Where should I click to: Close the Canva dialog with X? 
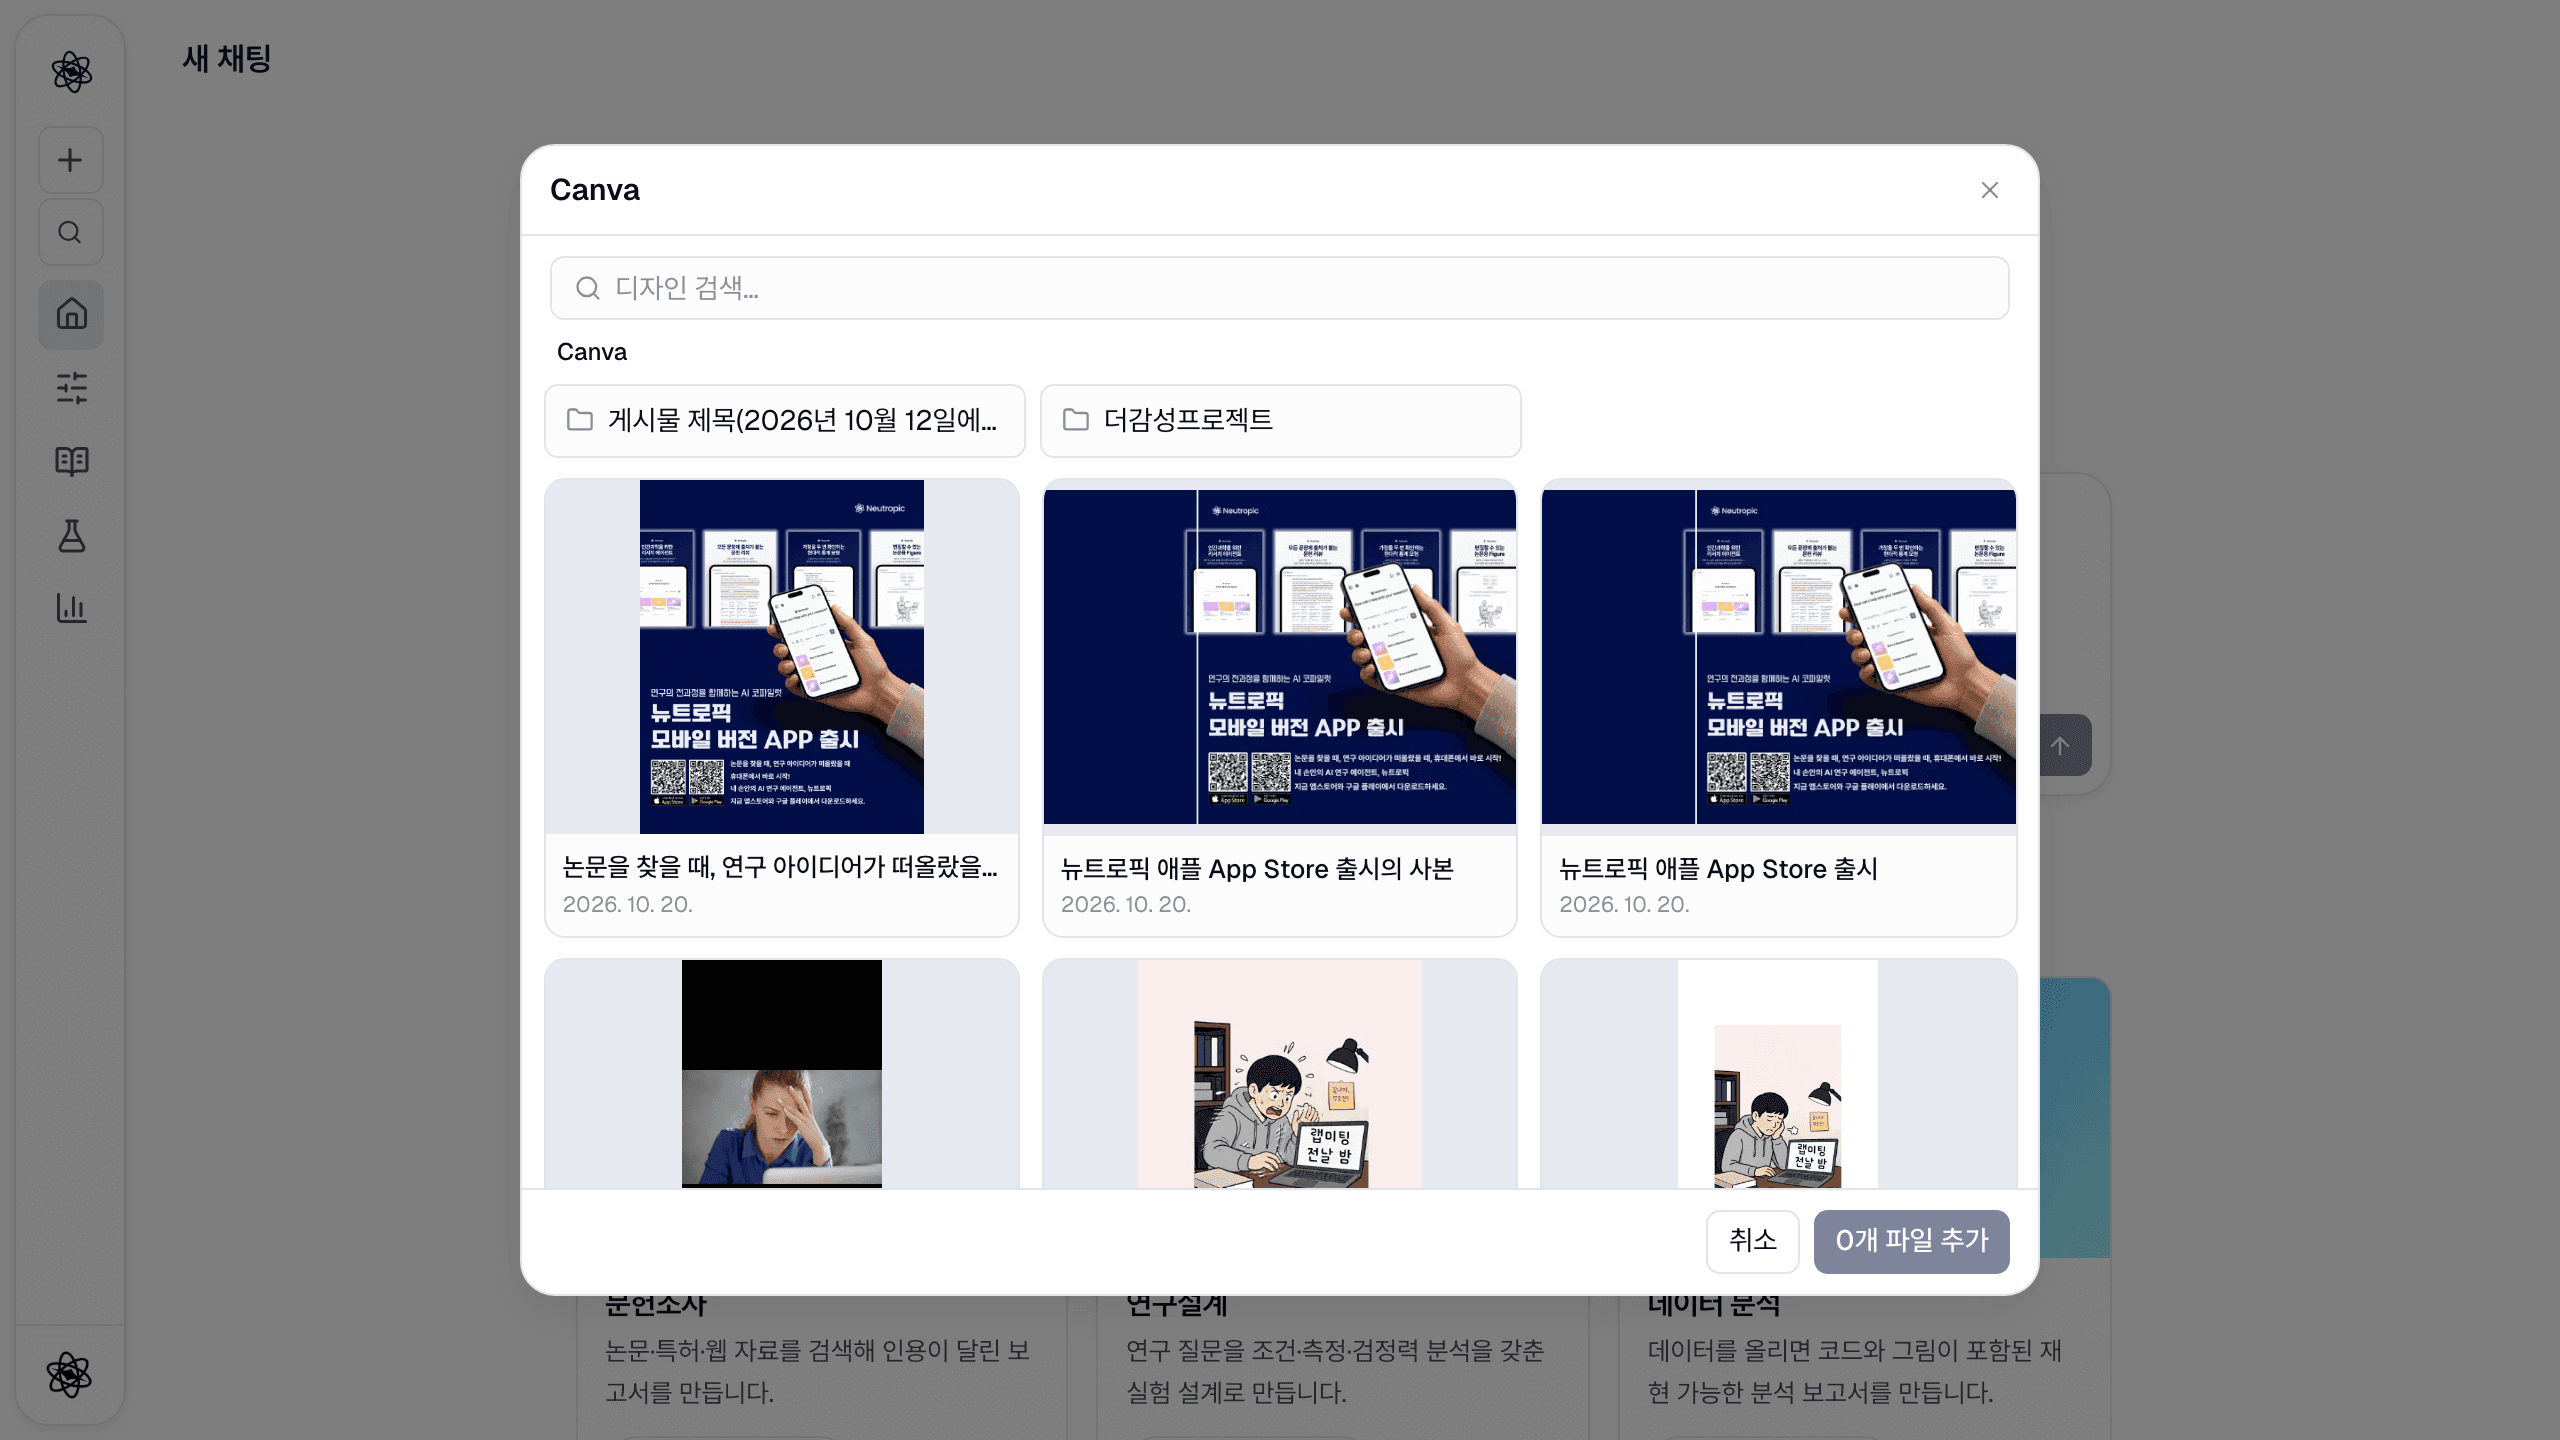(1990, 190)
